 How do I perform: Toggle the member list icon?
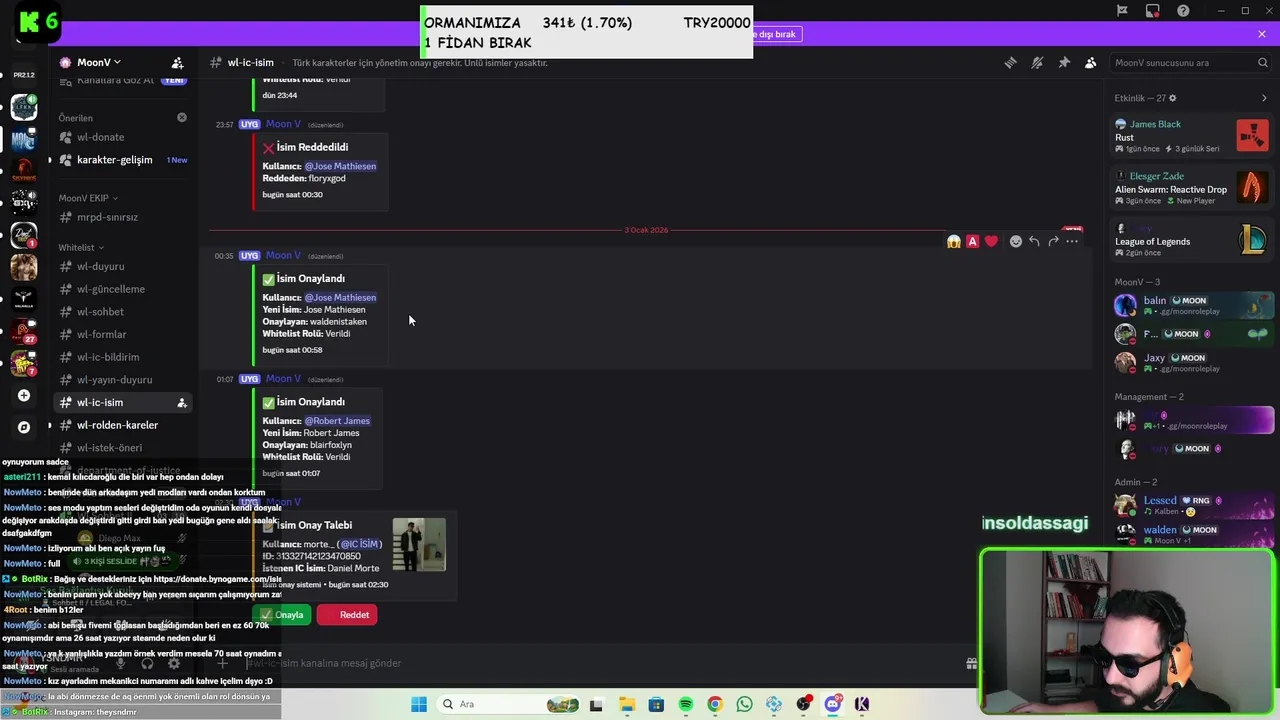click(1091, 62)
